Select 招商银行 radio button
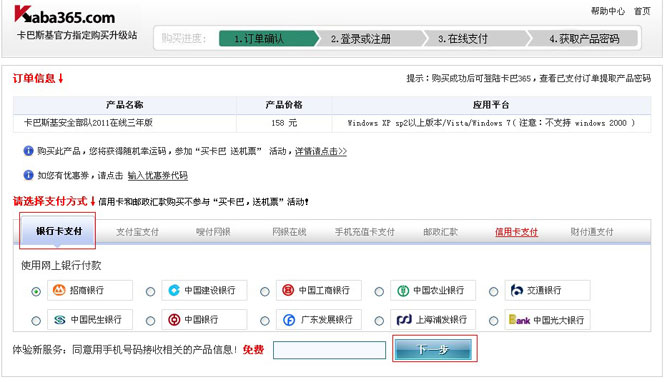Image resolution: width=667 pixels, height=382 pixels. pyautogui.click(x=36, y=291)
